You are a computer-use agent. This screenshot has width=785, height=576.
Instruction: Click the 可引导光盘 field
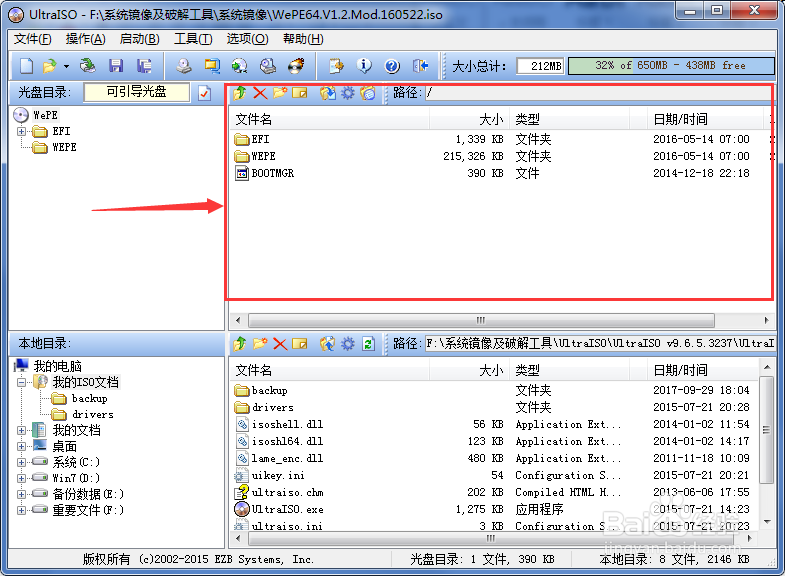tap(137, 92)
